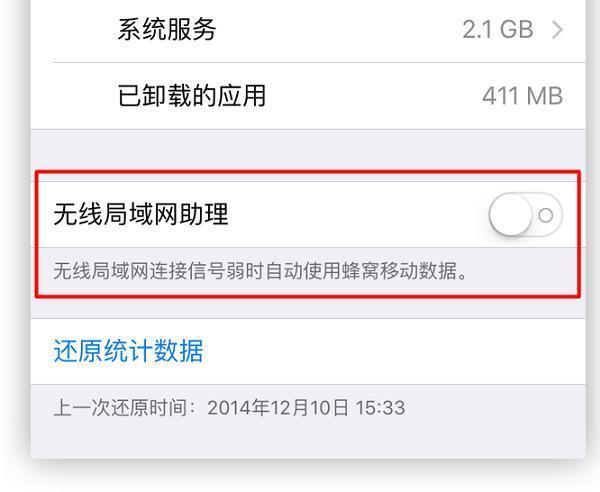The width and height of the screenshot is (600, 492).
Task: Open the 系统服务 chevron arrow
Action: (558, 30)
